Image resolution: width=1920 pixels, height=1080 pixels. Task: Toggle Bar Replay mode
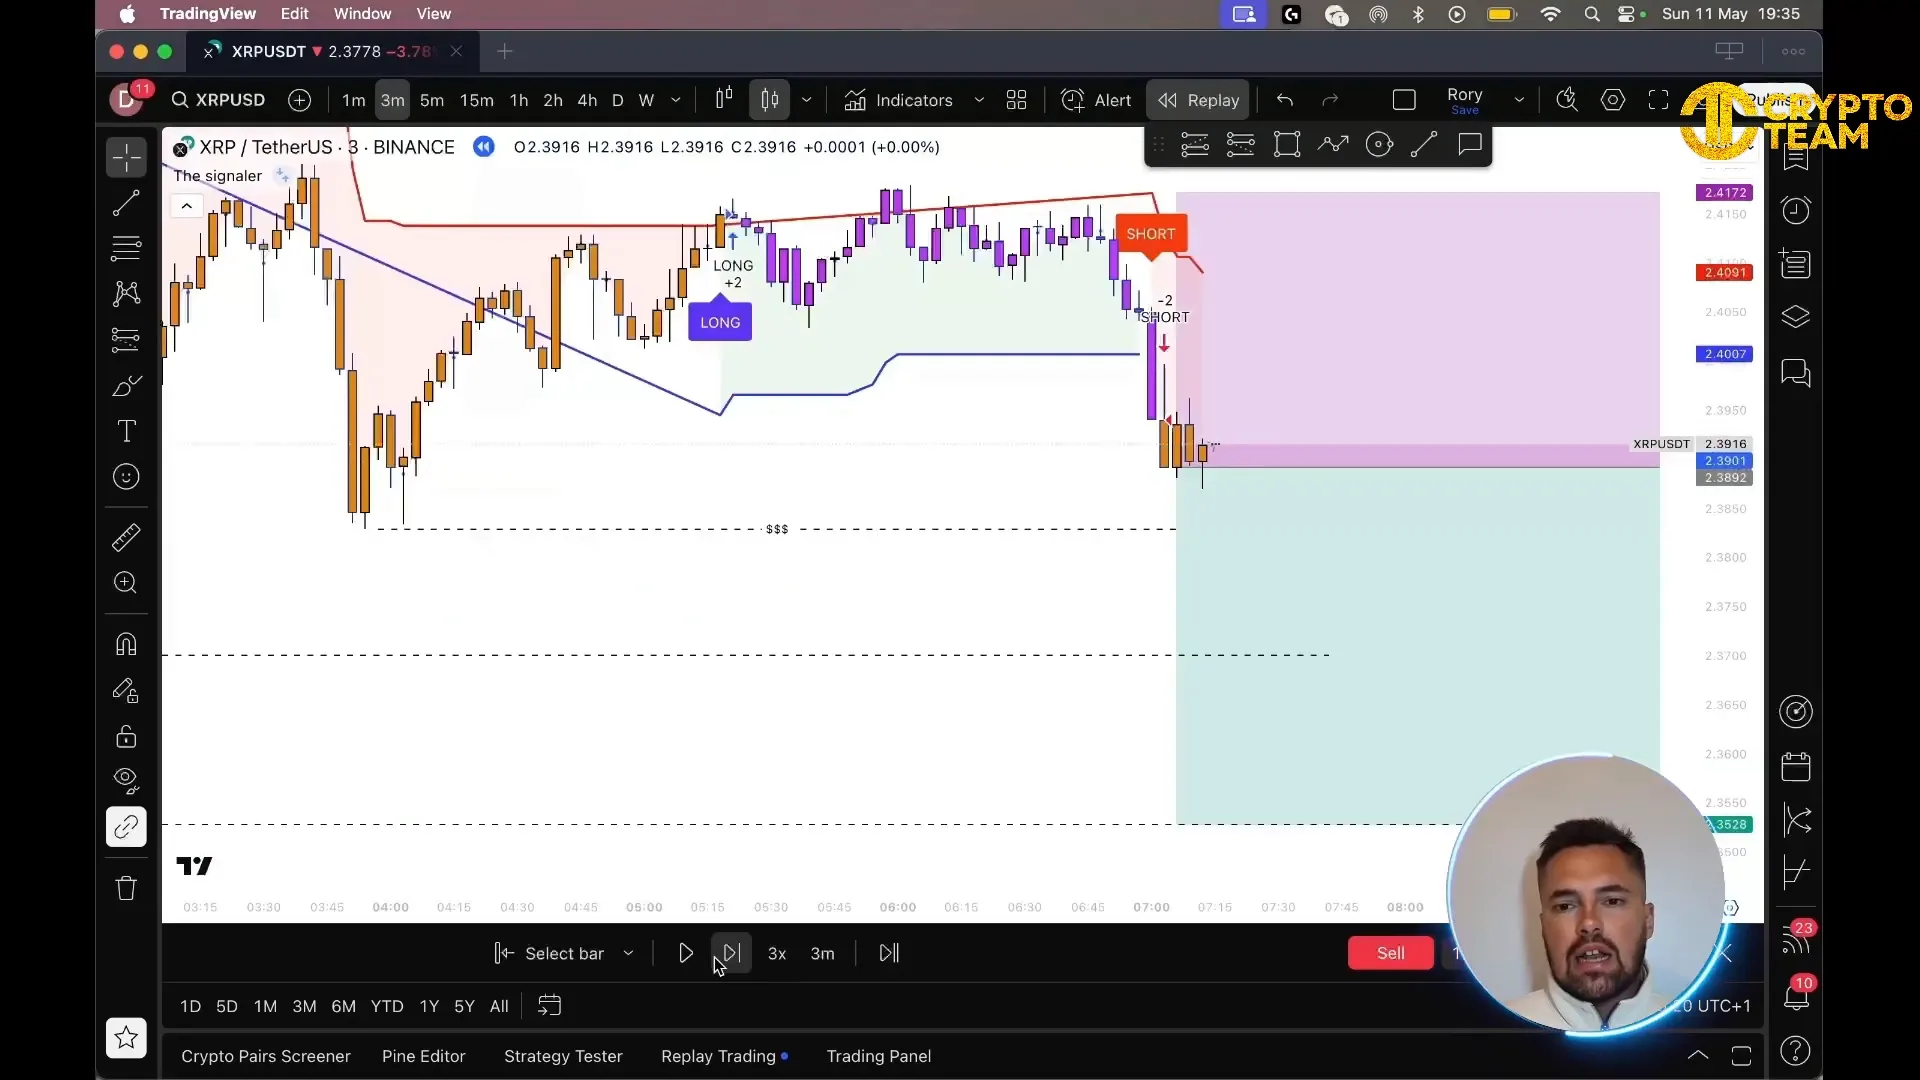click(x=1198, y=100)
